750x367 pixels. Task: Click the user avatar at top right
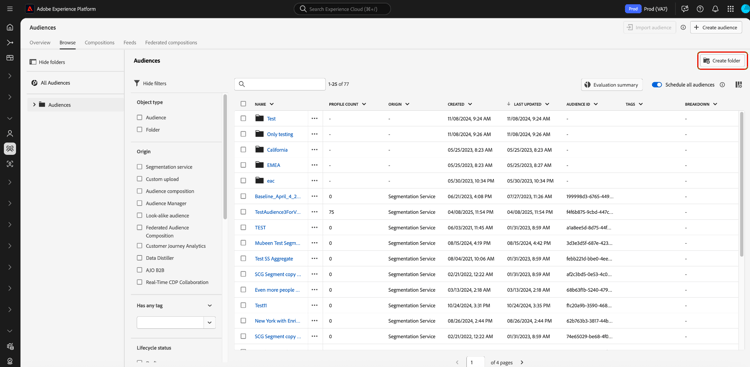click(x=745, y=9)
